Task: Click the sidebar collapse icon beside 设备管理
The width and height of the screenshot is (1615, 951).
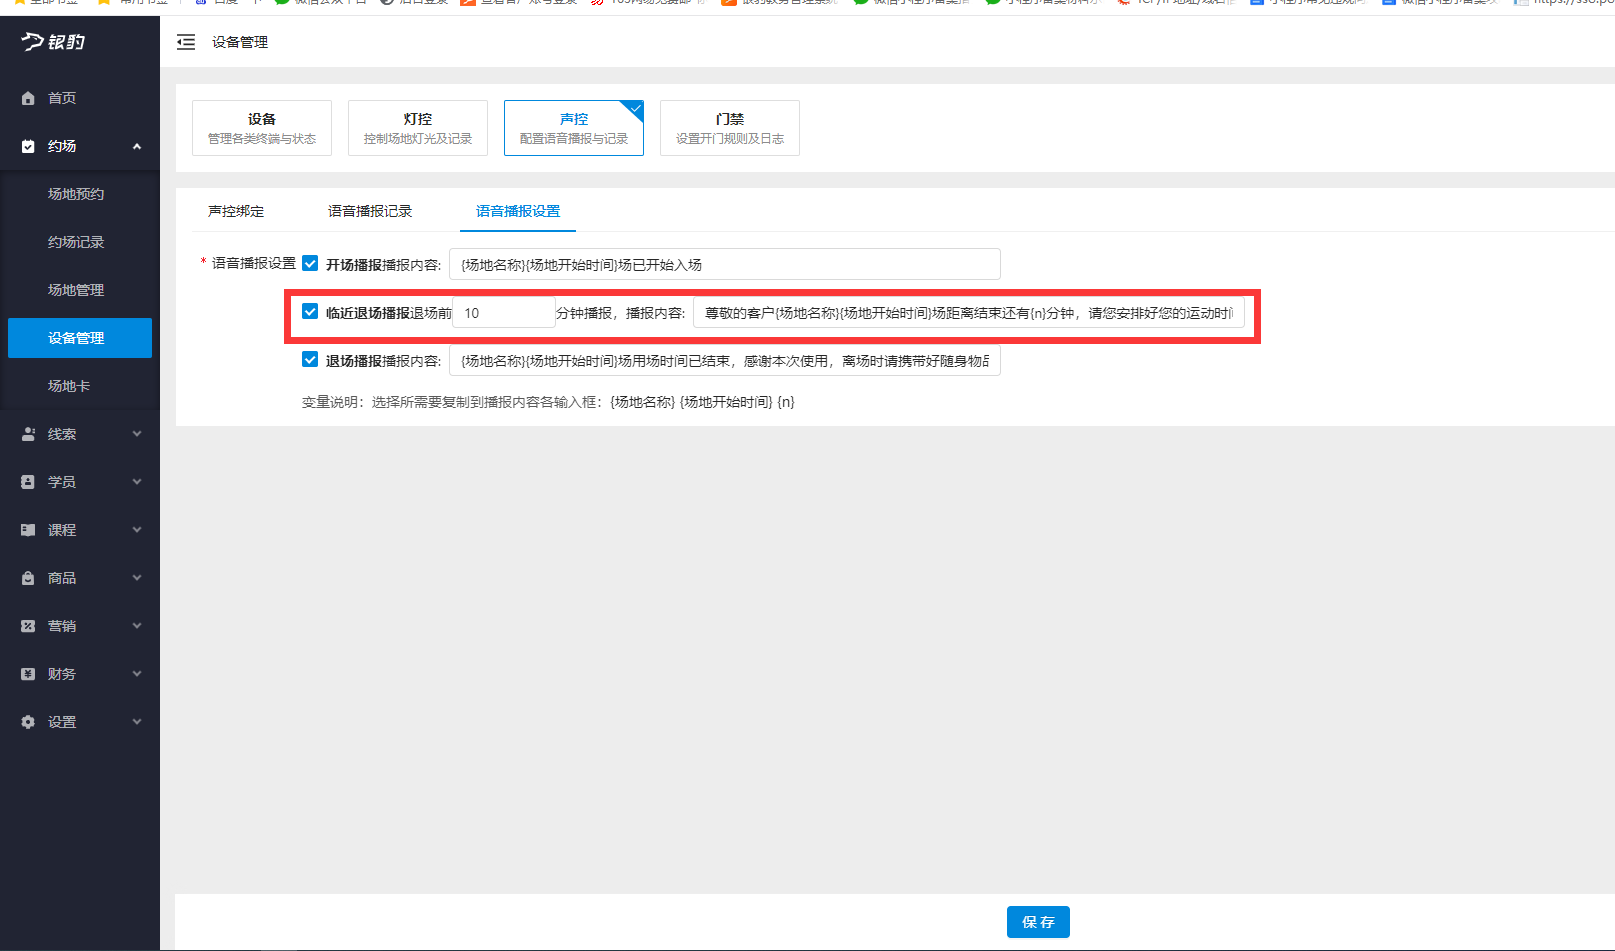Action: click(186, 42)
